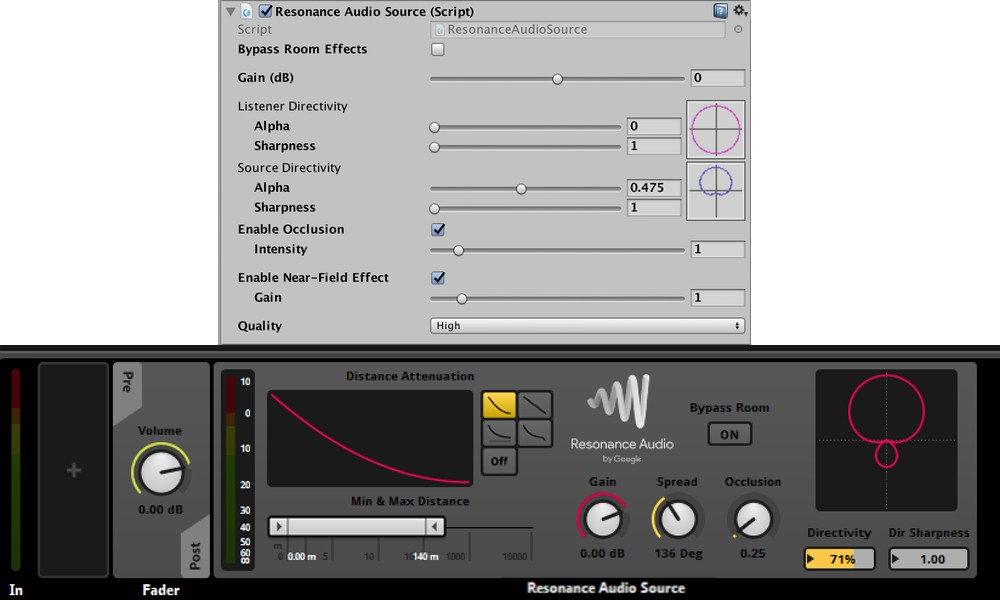Select the bottom-left attenuation curve with underline
Image resolution: width=1000 pixels, height=600 pixels.
point(498,432)
